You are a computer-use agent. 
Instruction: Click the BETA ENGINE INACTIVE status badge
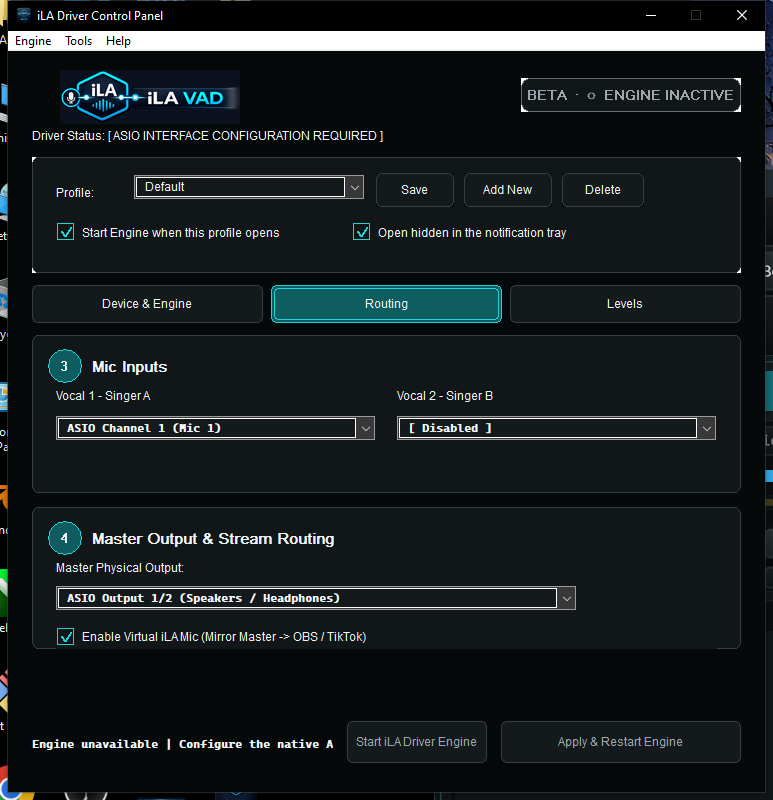click(x=631, y=95)
